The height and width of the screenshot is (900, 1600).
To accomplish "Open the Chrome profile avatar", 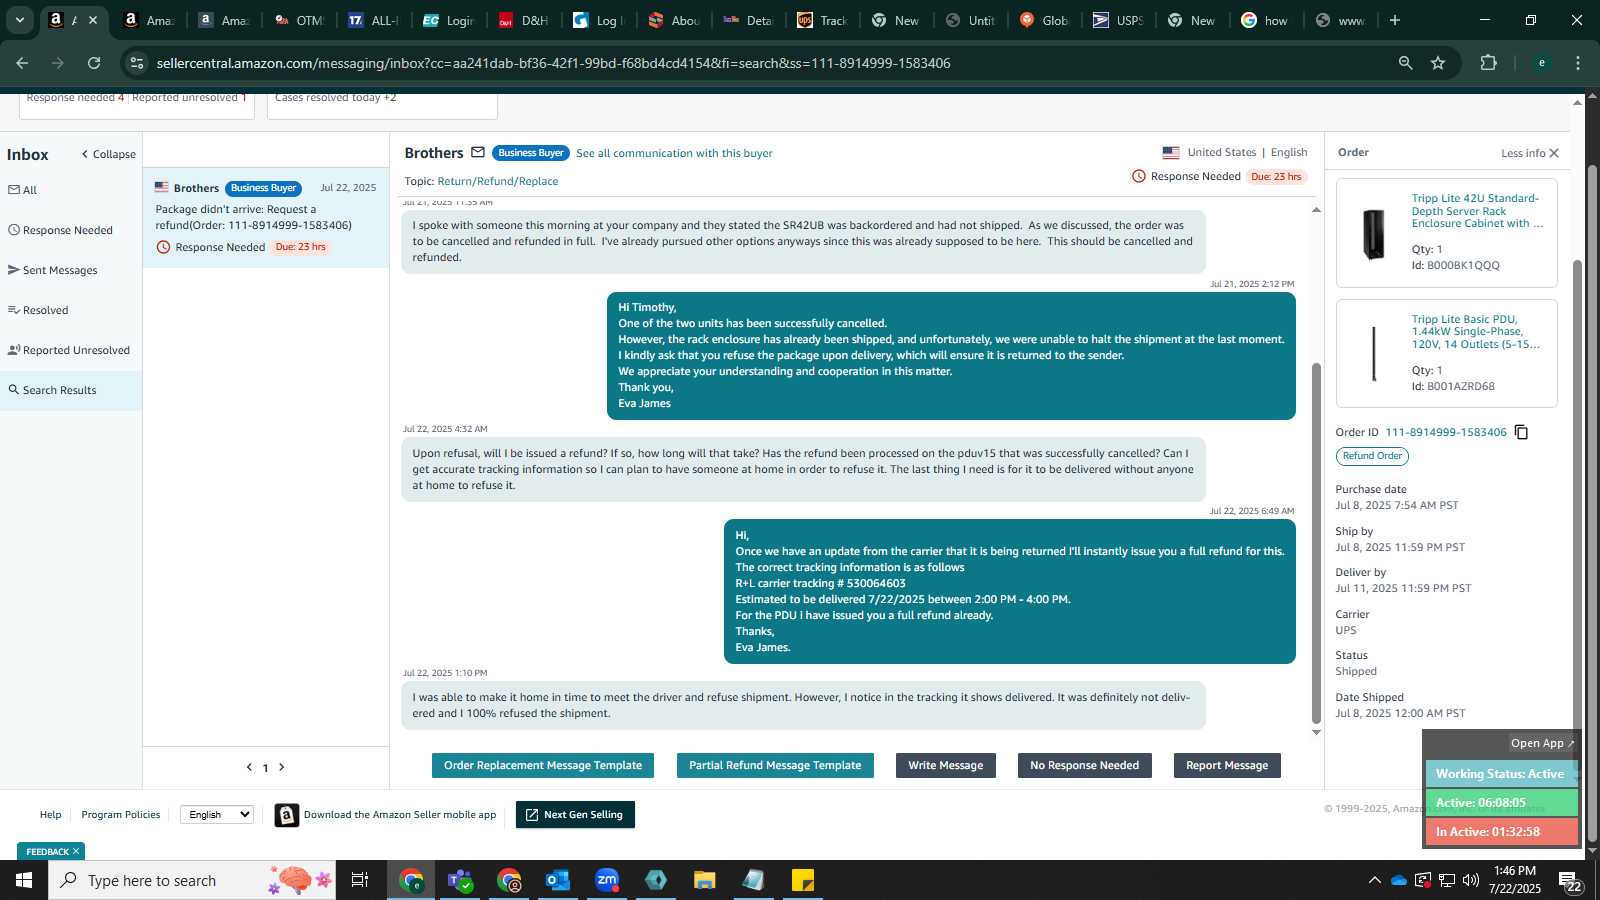I will (x=1541, y=63).
